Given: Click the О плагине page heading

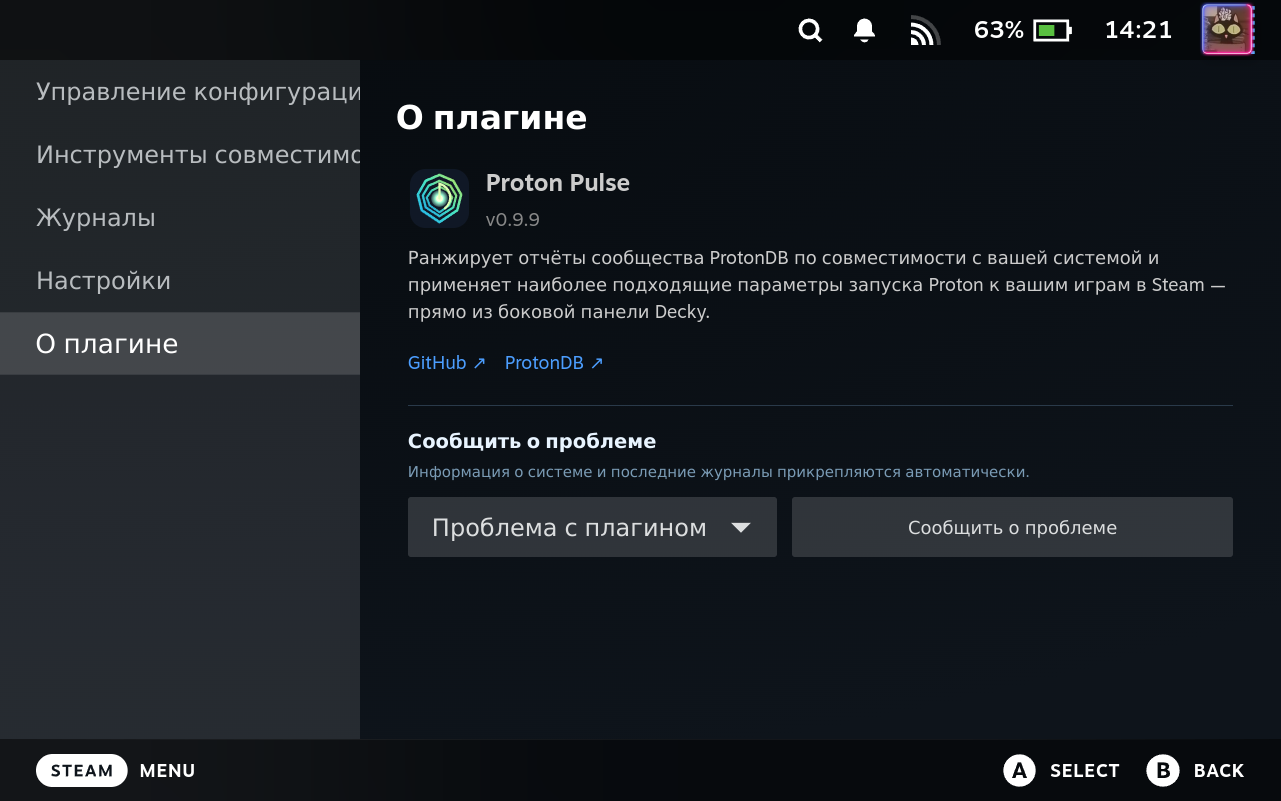Looking at the screenshot, I should [492, 118].
